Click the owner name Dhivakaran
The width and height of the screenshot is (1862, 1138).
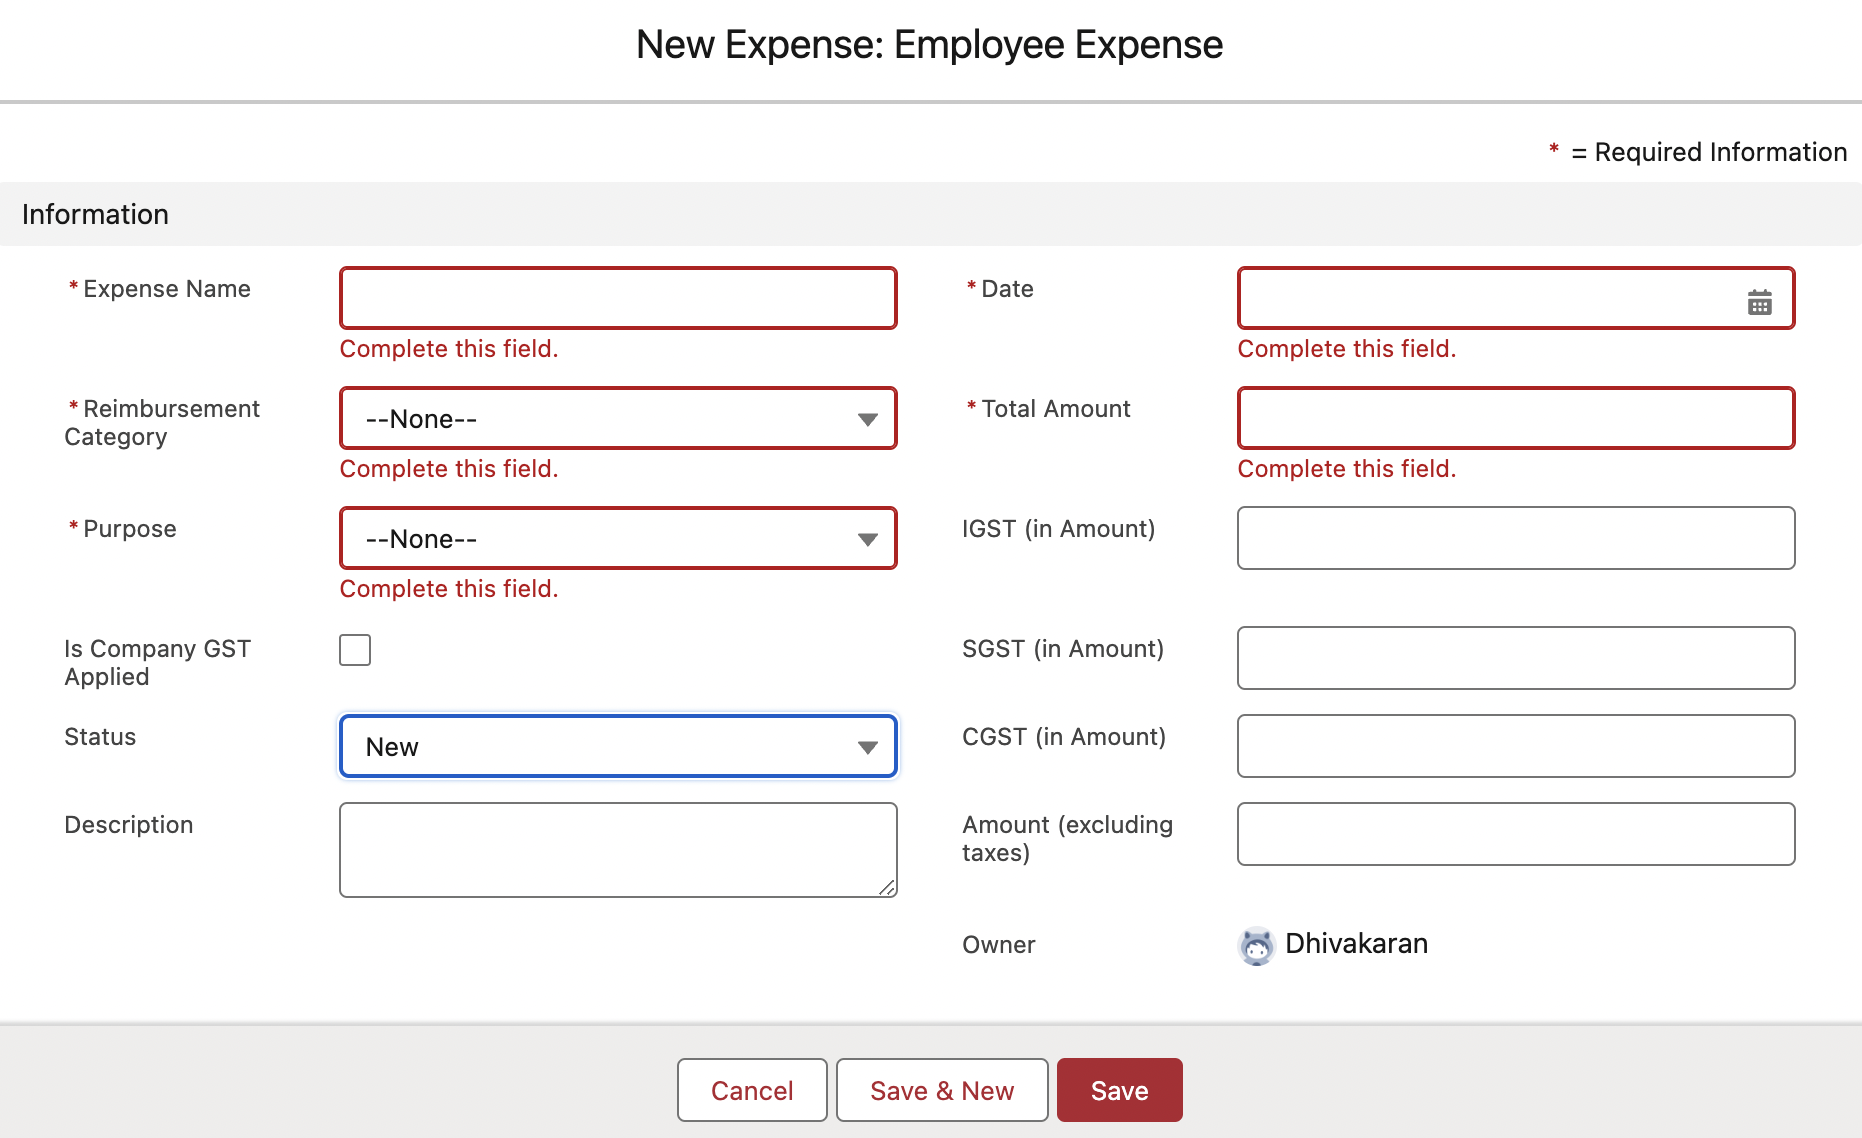(x=1356, y=944)
